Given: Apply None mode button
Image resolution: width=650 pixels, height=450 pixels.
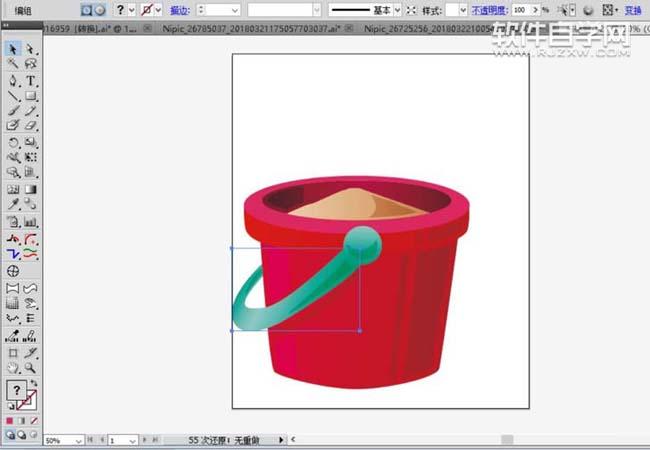Looking at the screenshot, I should [x=34, y=421].
